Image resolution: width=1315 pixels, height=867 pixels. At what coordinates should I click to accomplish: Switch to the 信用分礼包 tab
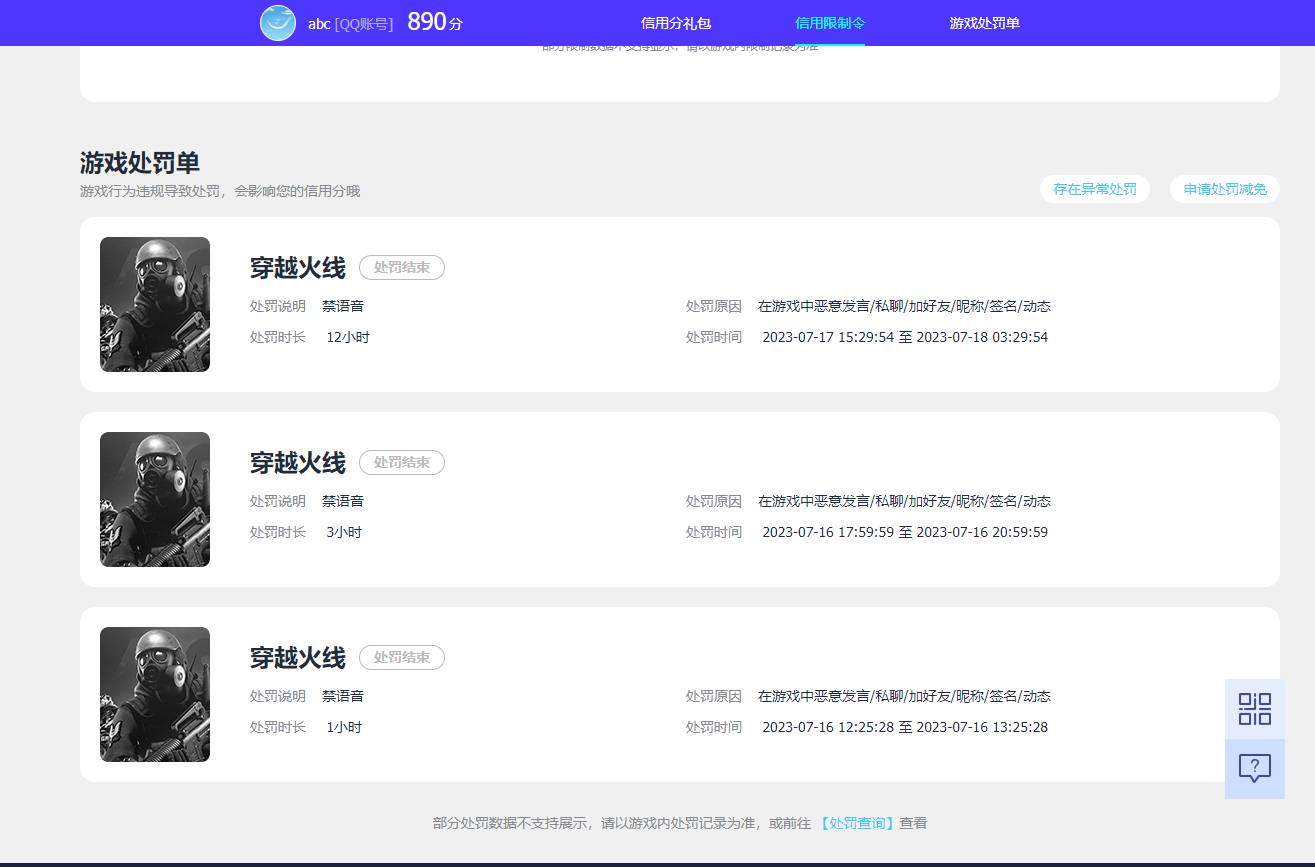click(674, 22)
